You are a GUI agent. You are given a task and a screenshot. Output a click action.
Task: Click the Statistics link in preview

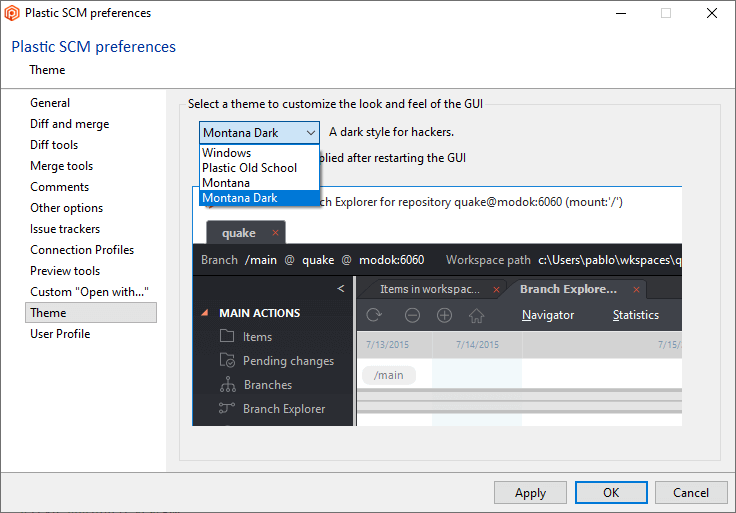click(x=636, y=315)
